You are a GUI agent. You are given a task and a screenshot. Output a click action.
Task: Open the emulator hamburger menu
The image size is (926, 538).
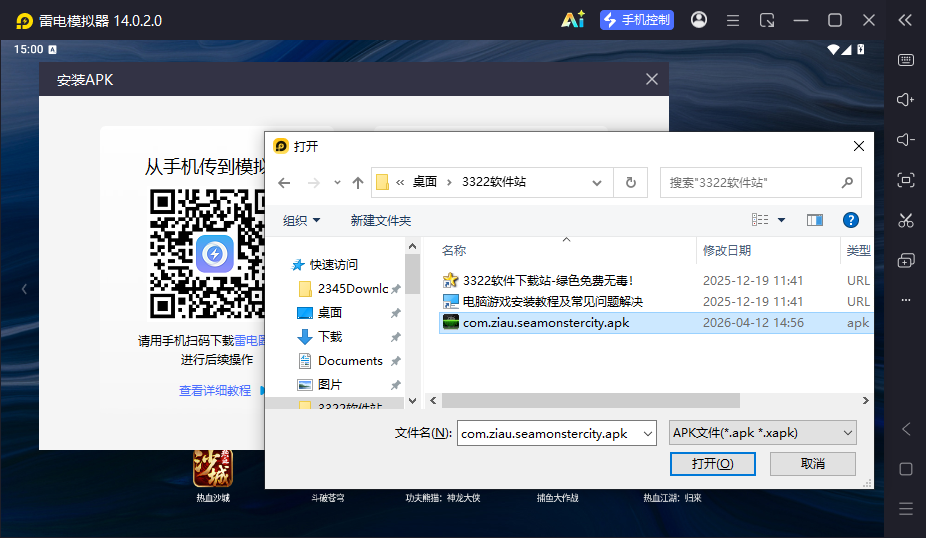(x=733, y=21)
